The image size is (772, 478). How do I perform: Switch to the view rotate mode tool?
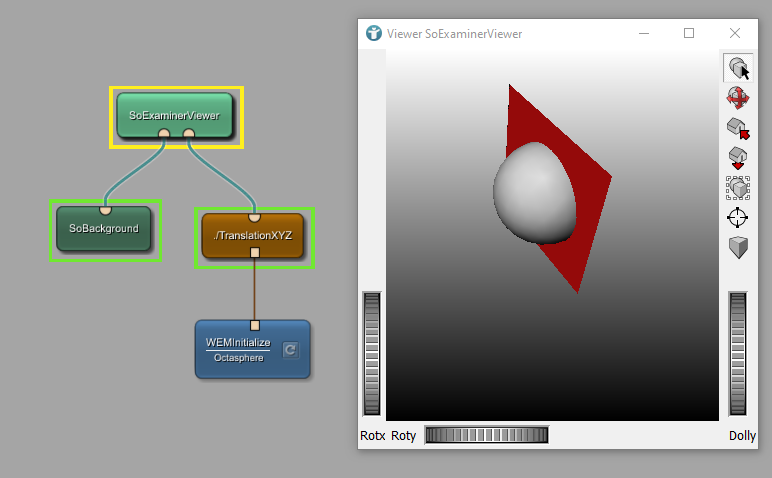click(738, 98)
